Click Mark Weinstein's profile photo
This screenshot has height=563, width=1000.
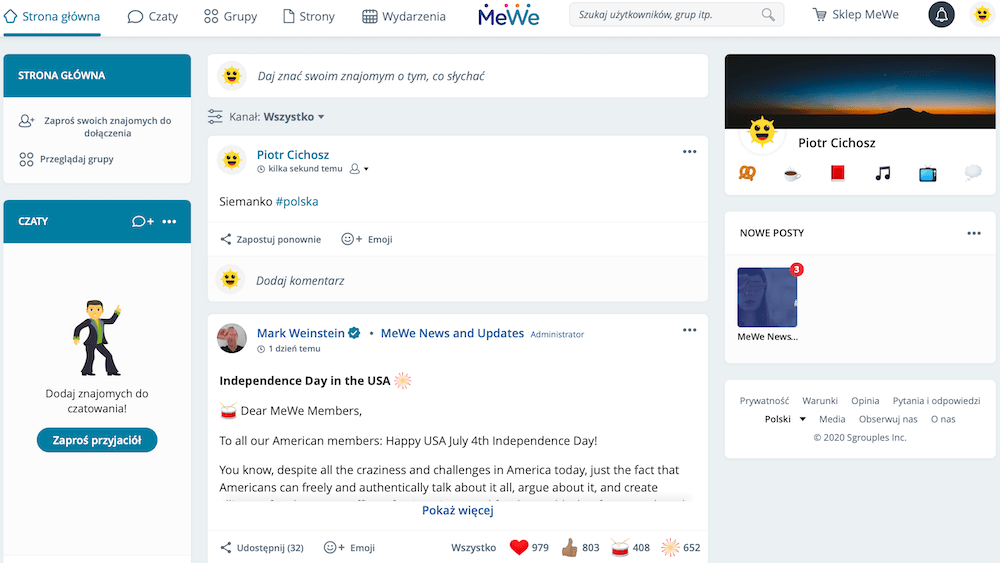[232, 338]
